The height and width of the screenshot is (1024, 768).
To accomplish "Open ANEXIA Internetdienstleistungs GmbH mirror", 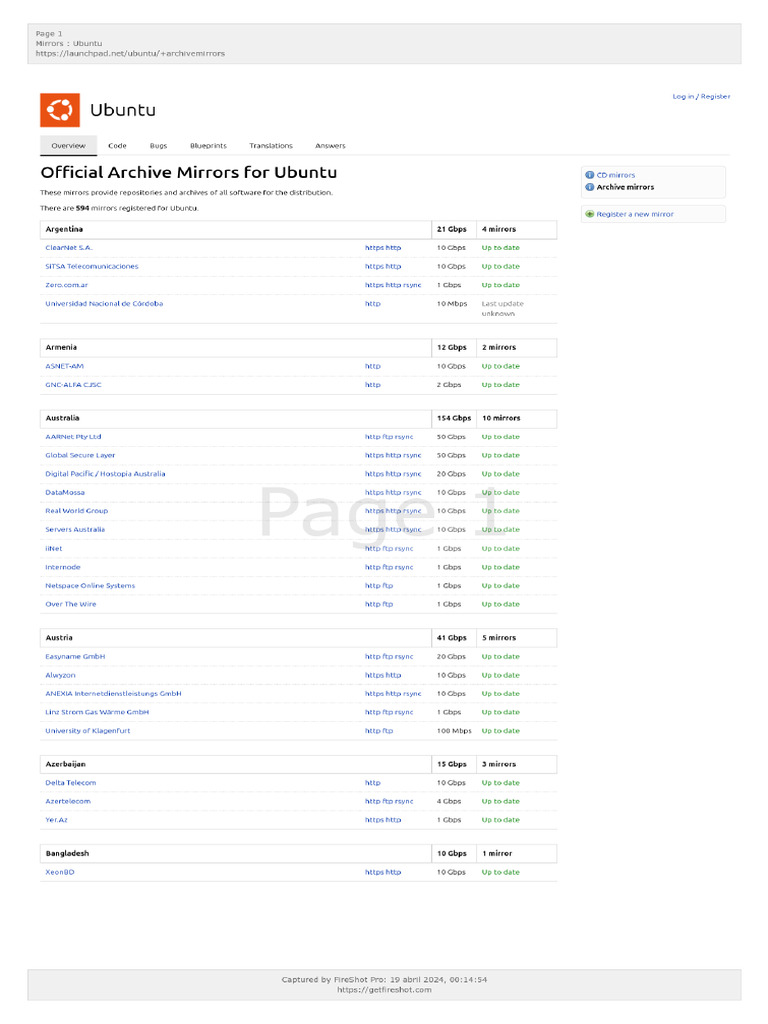I will (x=114, y=694).
